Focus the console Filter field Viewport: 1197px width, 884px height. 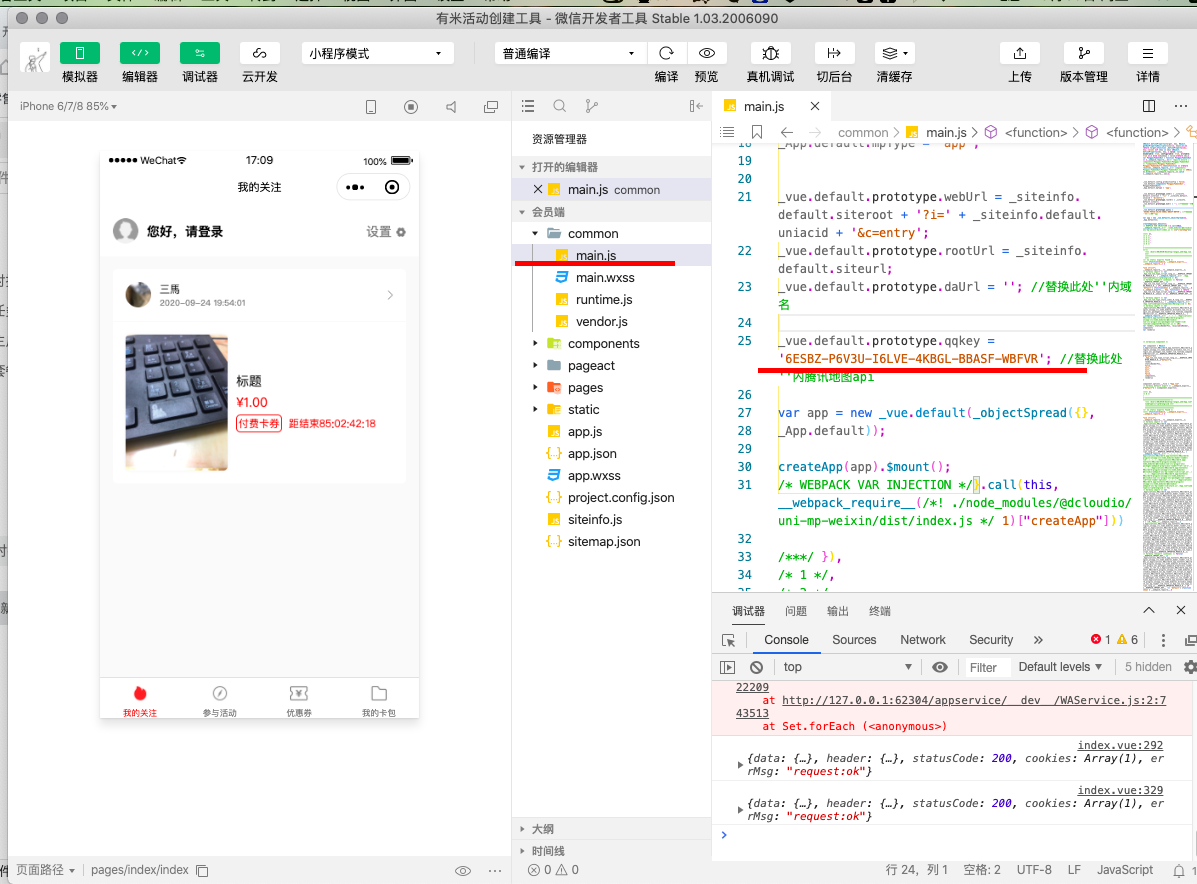click(x=987, y=667)
